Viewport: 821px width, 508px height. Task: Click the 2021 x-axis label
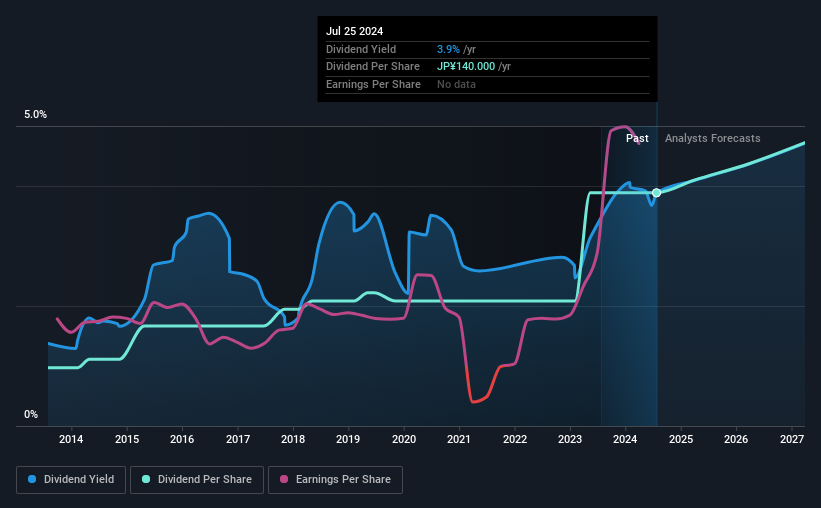click(459, 439)
